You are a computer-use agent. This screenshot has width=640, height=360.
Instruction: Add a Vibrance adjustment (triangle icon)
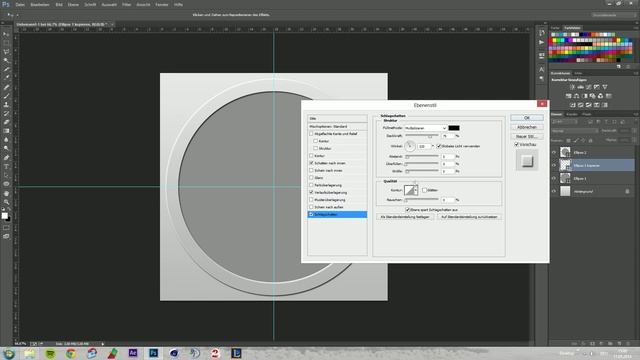click(605, 87)
